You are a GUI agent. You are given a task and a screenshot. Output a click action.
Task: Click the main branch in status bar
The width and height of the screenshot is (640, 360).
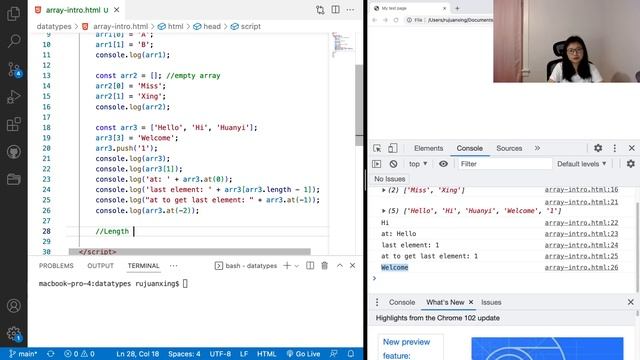[23, 354]
